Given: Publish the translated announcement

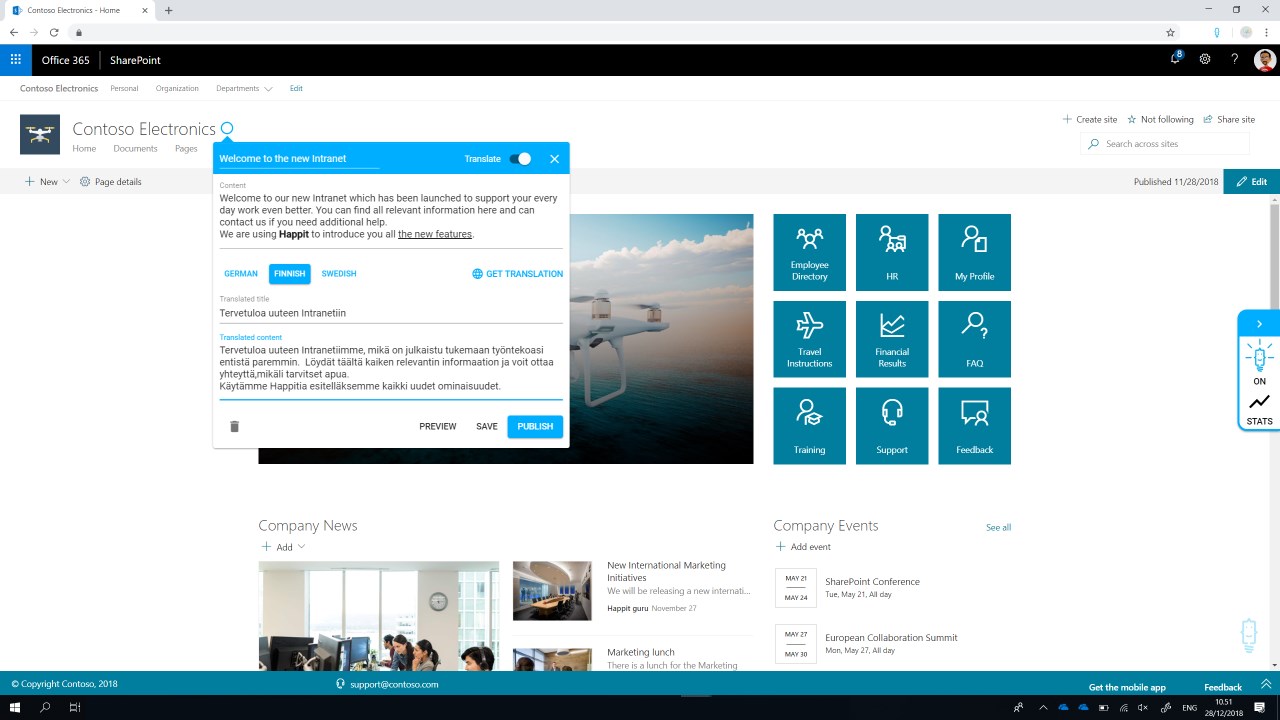Looking at the screenshot, I should pos(535,426).
